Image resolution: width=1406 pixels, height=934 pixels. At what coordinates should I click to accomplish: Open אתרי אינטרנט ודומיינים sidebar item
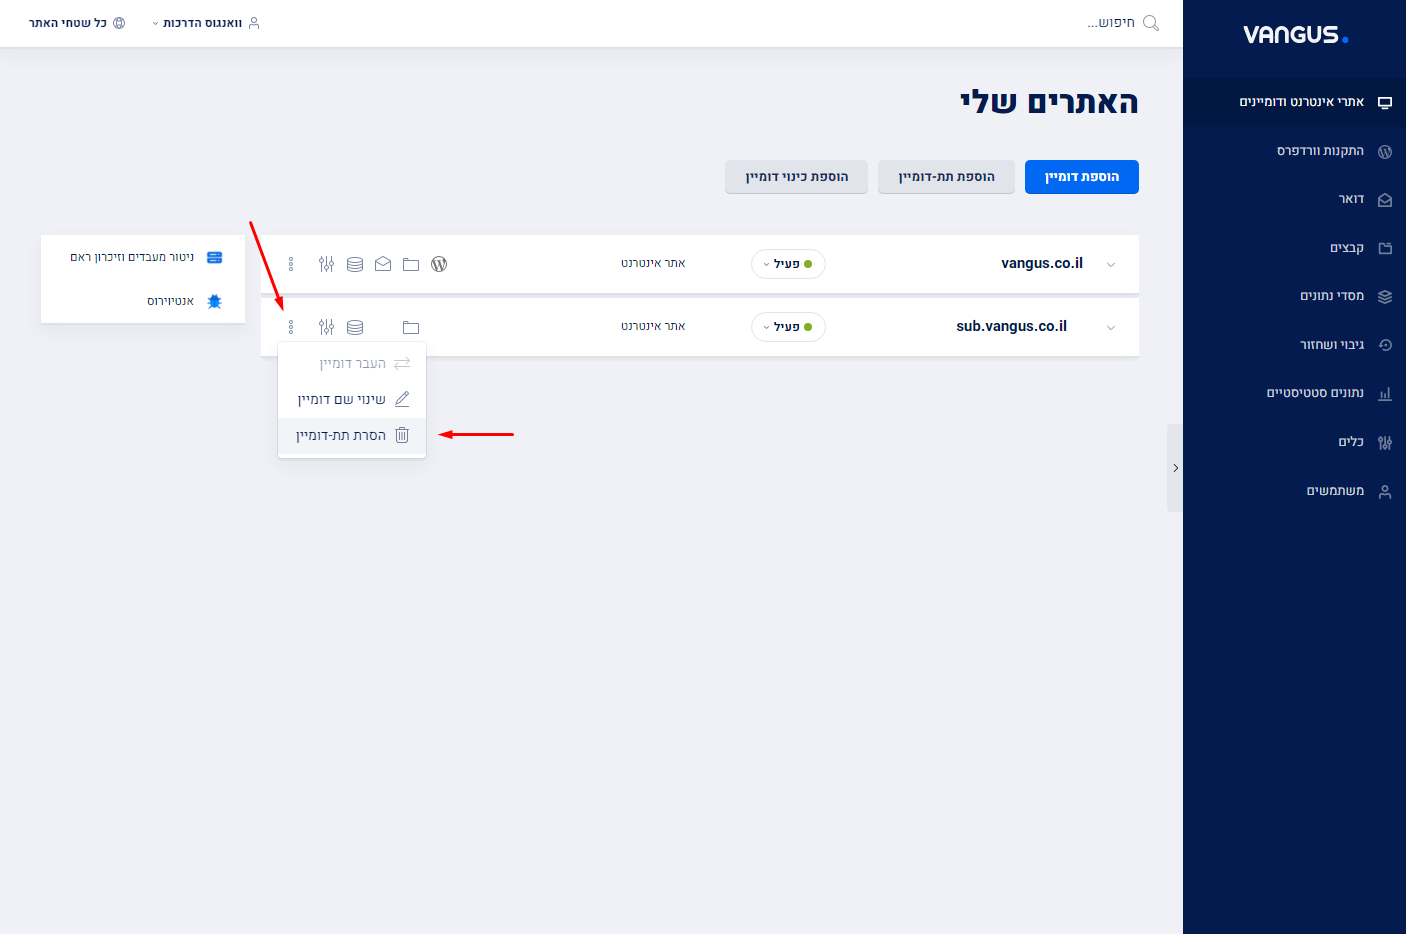click(x=1294, y=102)
